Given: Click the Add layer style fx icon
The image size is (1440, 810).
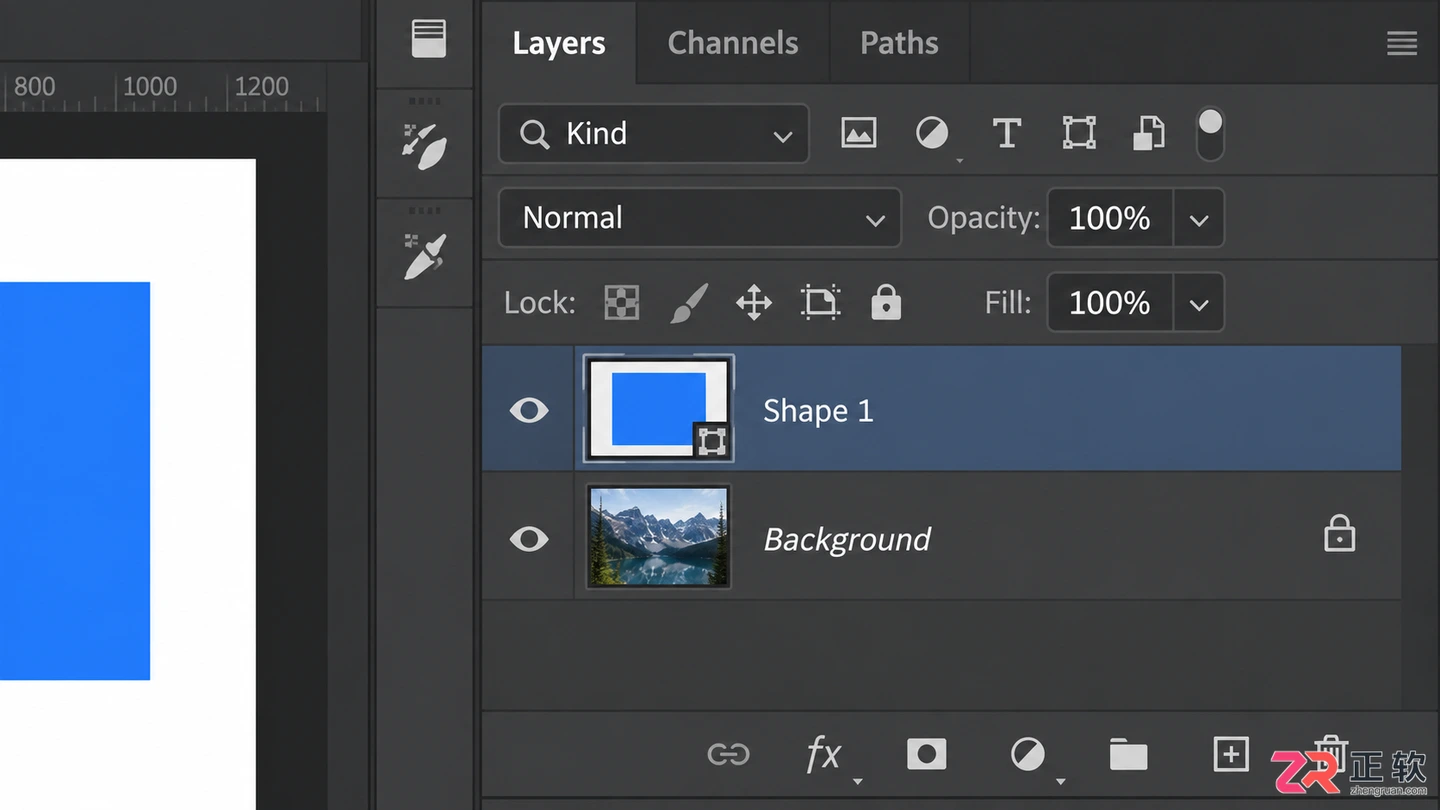Looking at the screenshot, I should (x=824, y=754).
